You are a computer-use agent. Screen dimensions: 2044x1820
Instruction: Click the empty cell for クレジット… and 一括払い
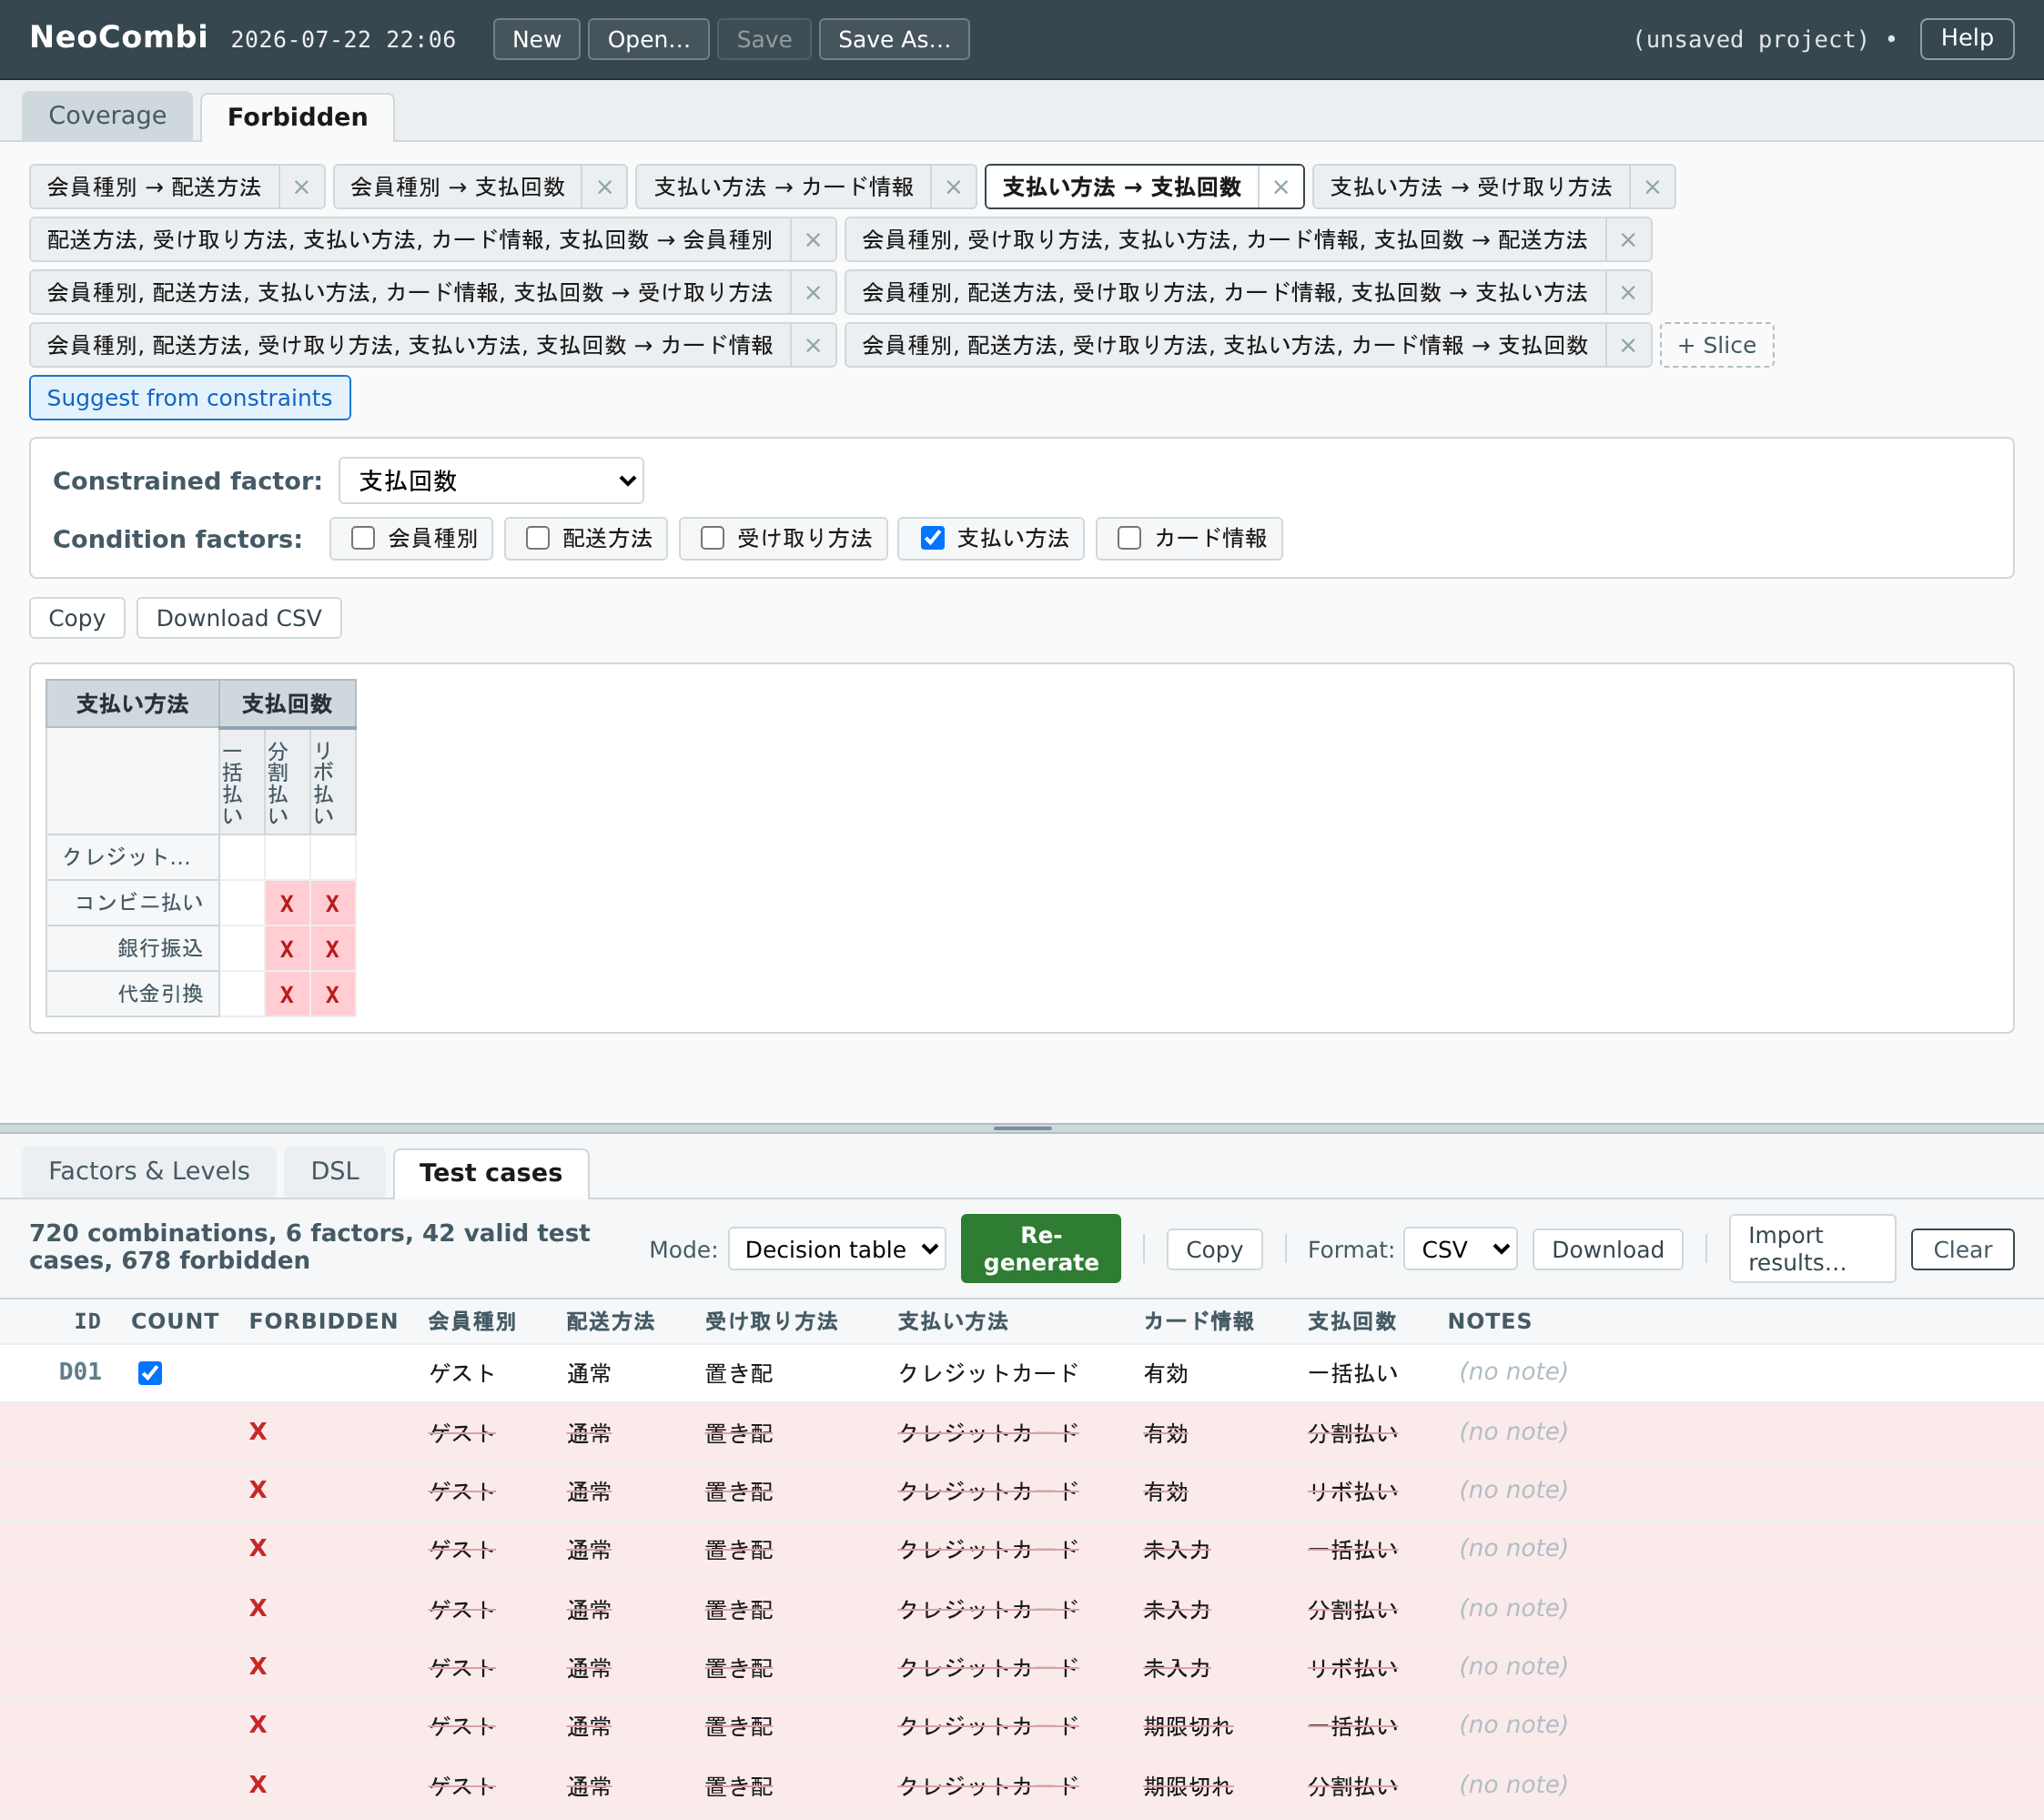[242, 857]
